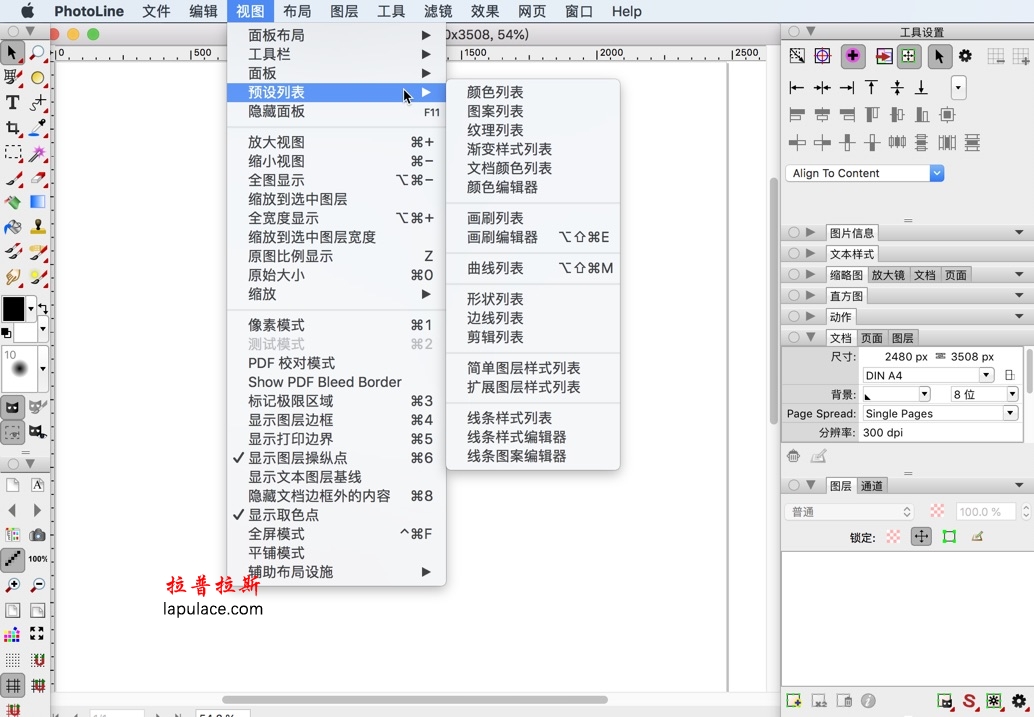Expand the 动作 panel
The height and width of the screenshot is (717, 1034).
pyautogui.click(x=810, y=317)
